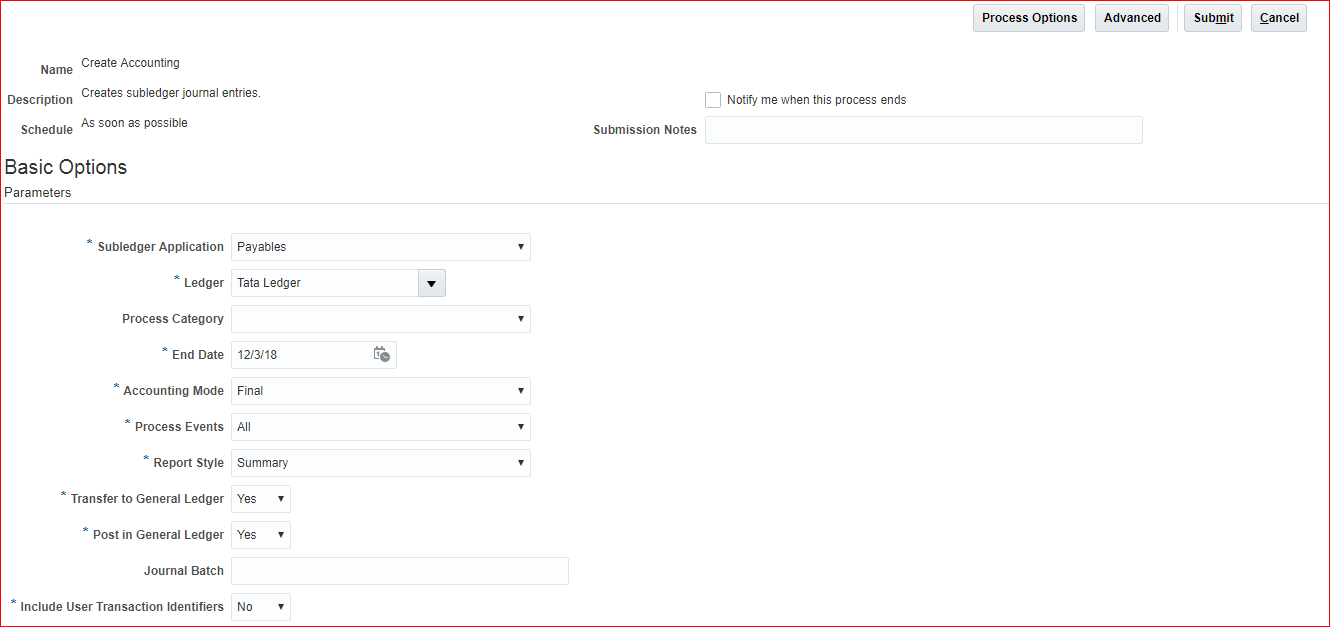Click the Tata Ledger text field

pyautogui.click(x=324, y=283)
